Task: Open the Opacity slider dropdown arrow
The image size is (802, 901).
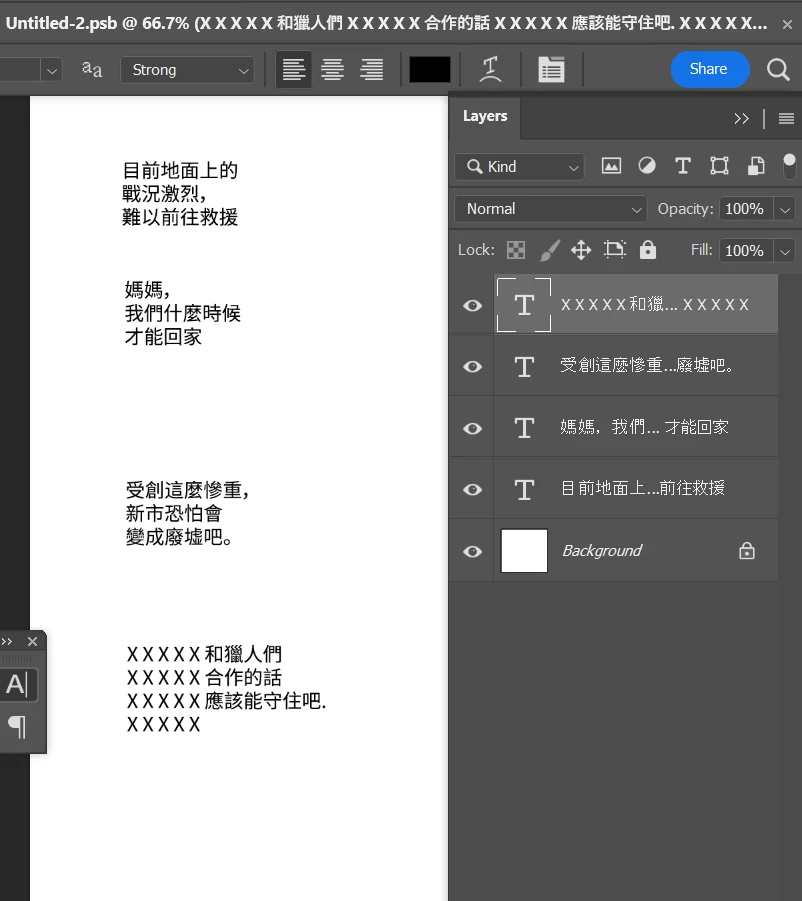Action: click(785, 209)
